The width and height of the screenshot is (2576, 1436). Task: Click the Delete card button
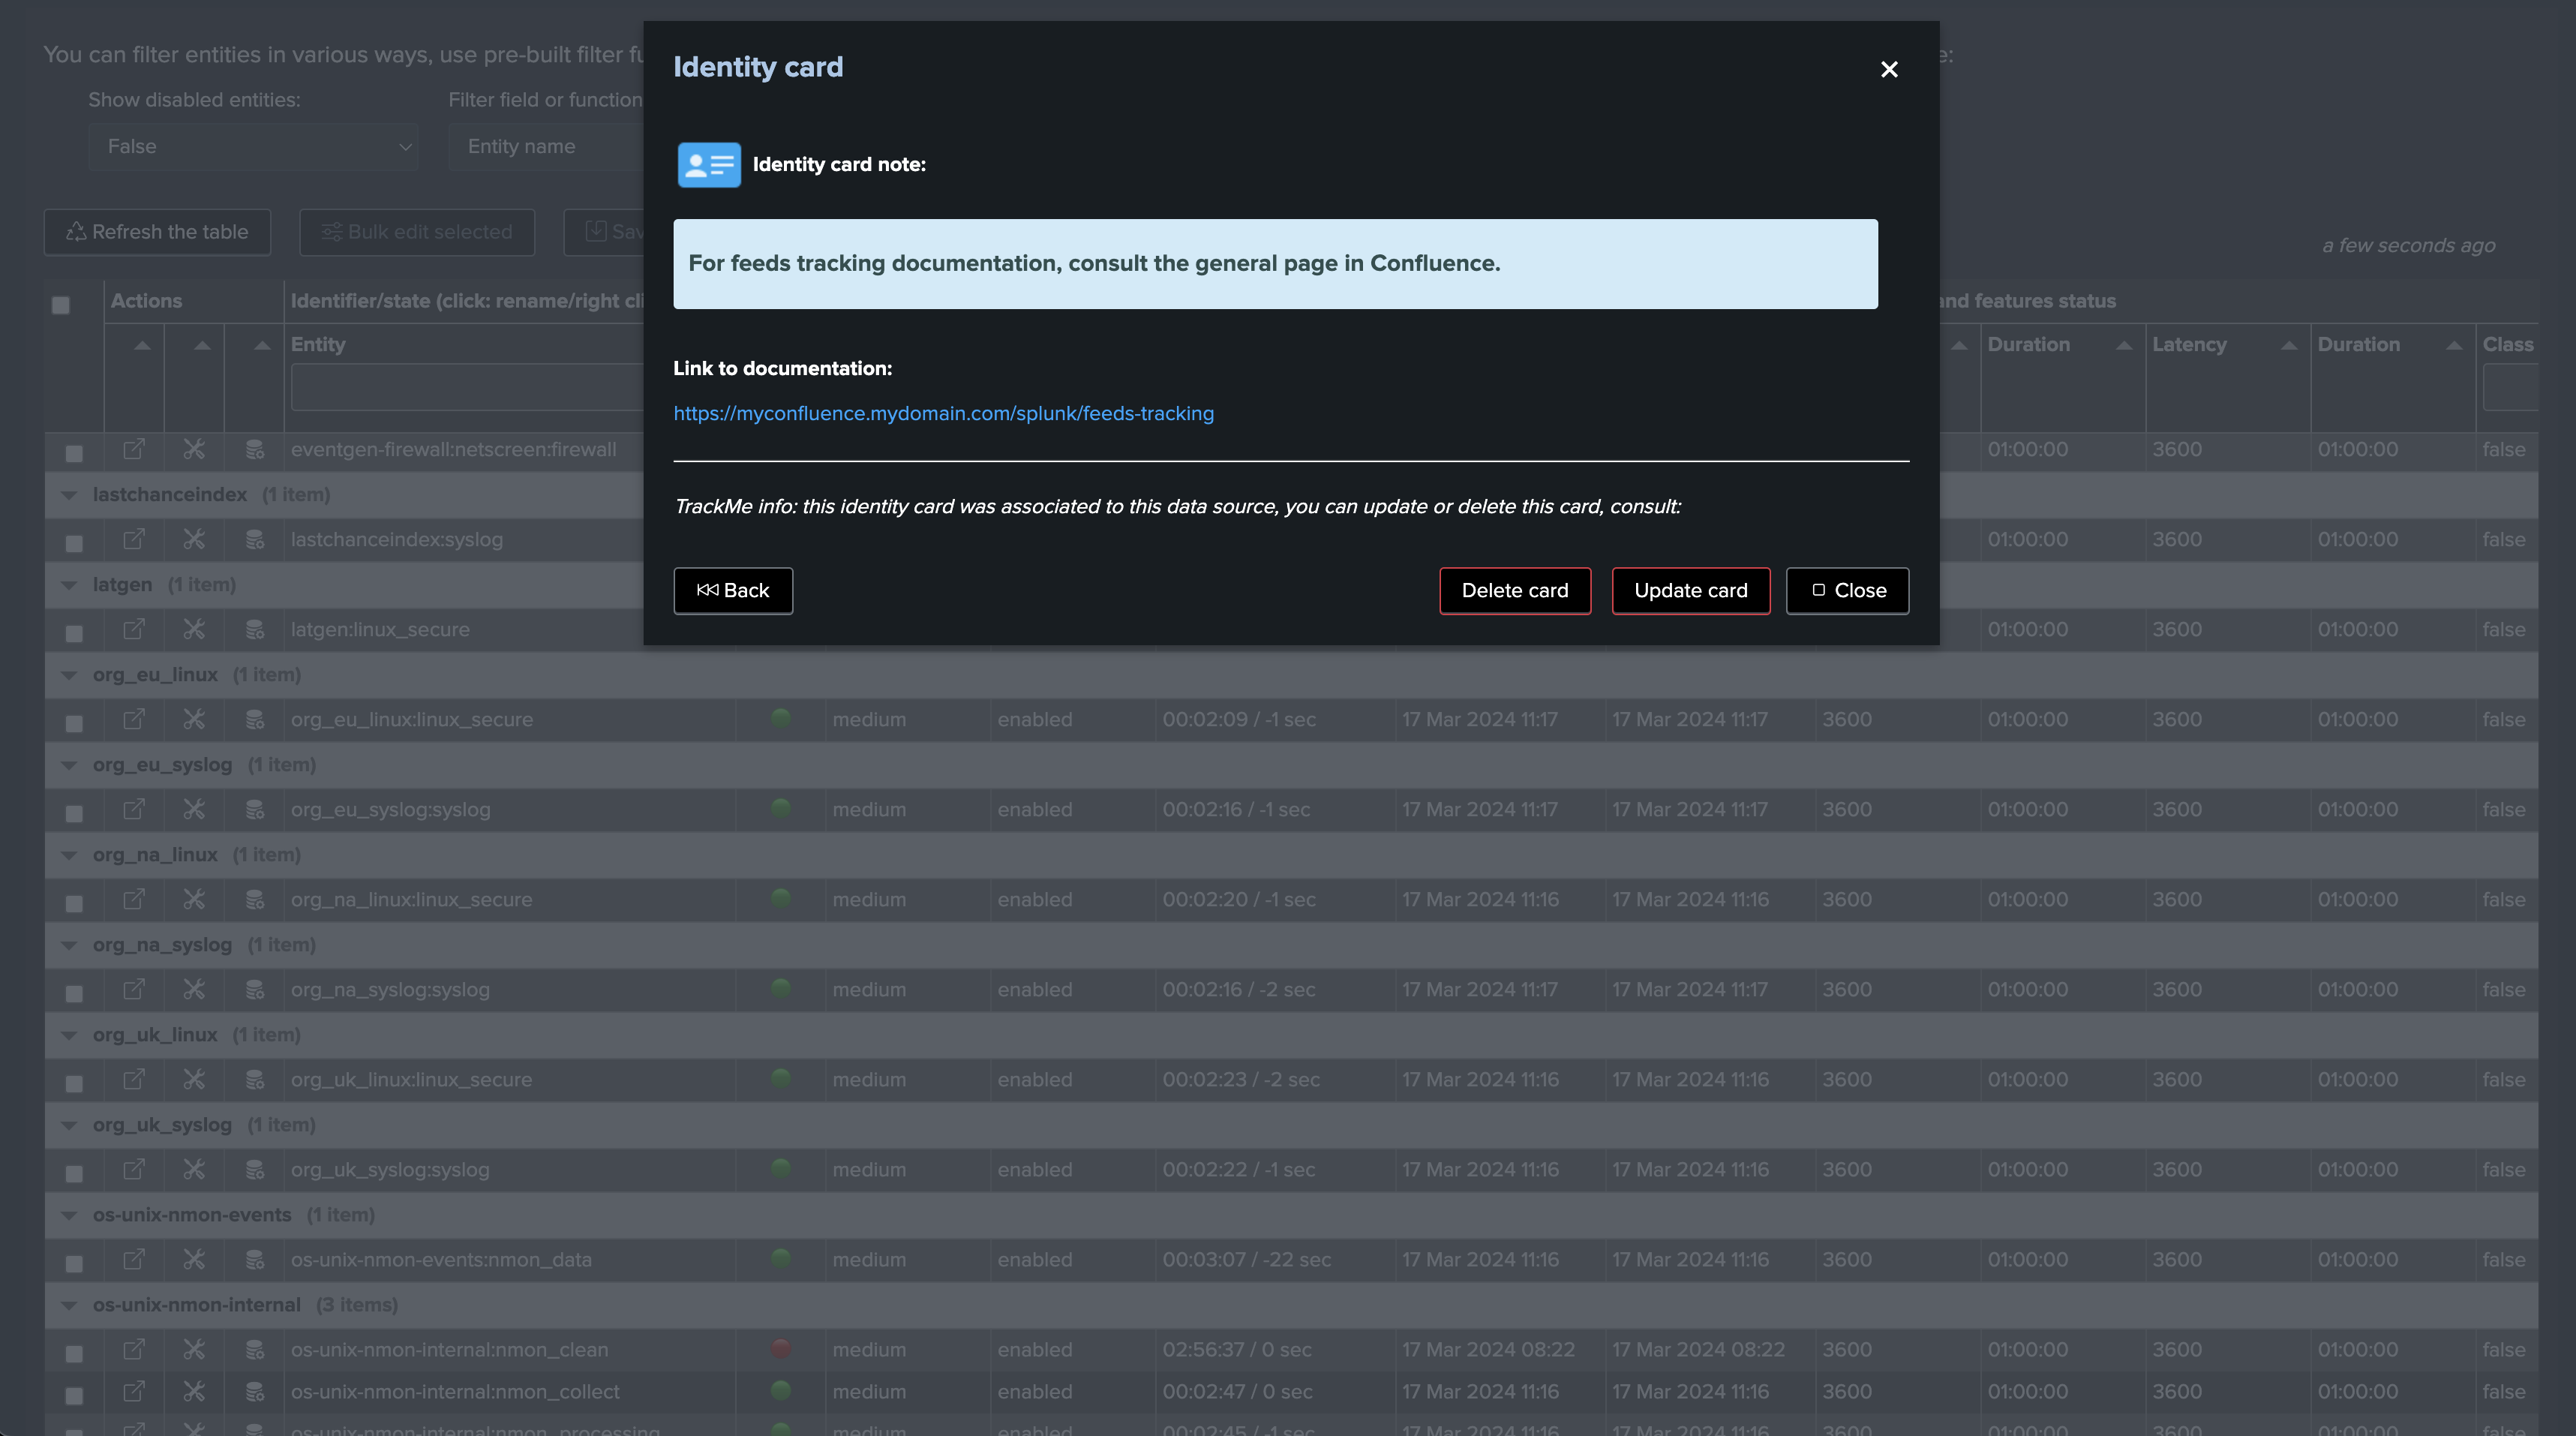tap(1514, 590)
